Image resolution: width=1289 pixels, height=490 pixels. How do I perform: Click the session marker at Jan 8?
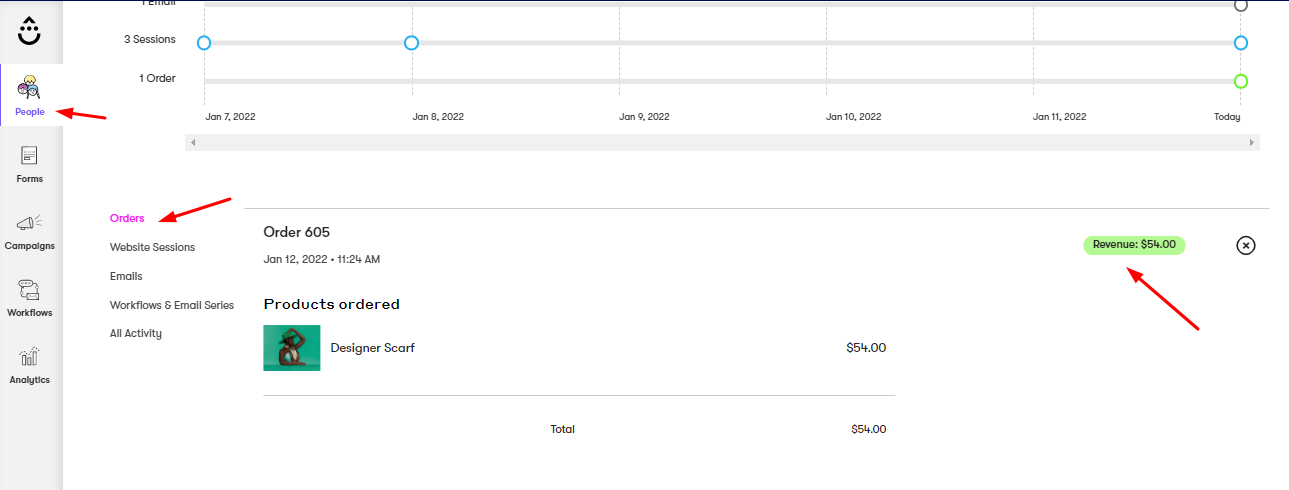(x=411, y=43)
